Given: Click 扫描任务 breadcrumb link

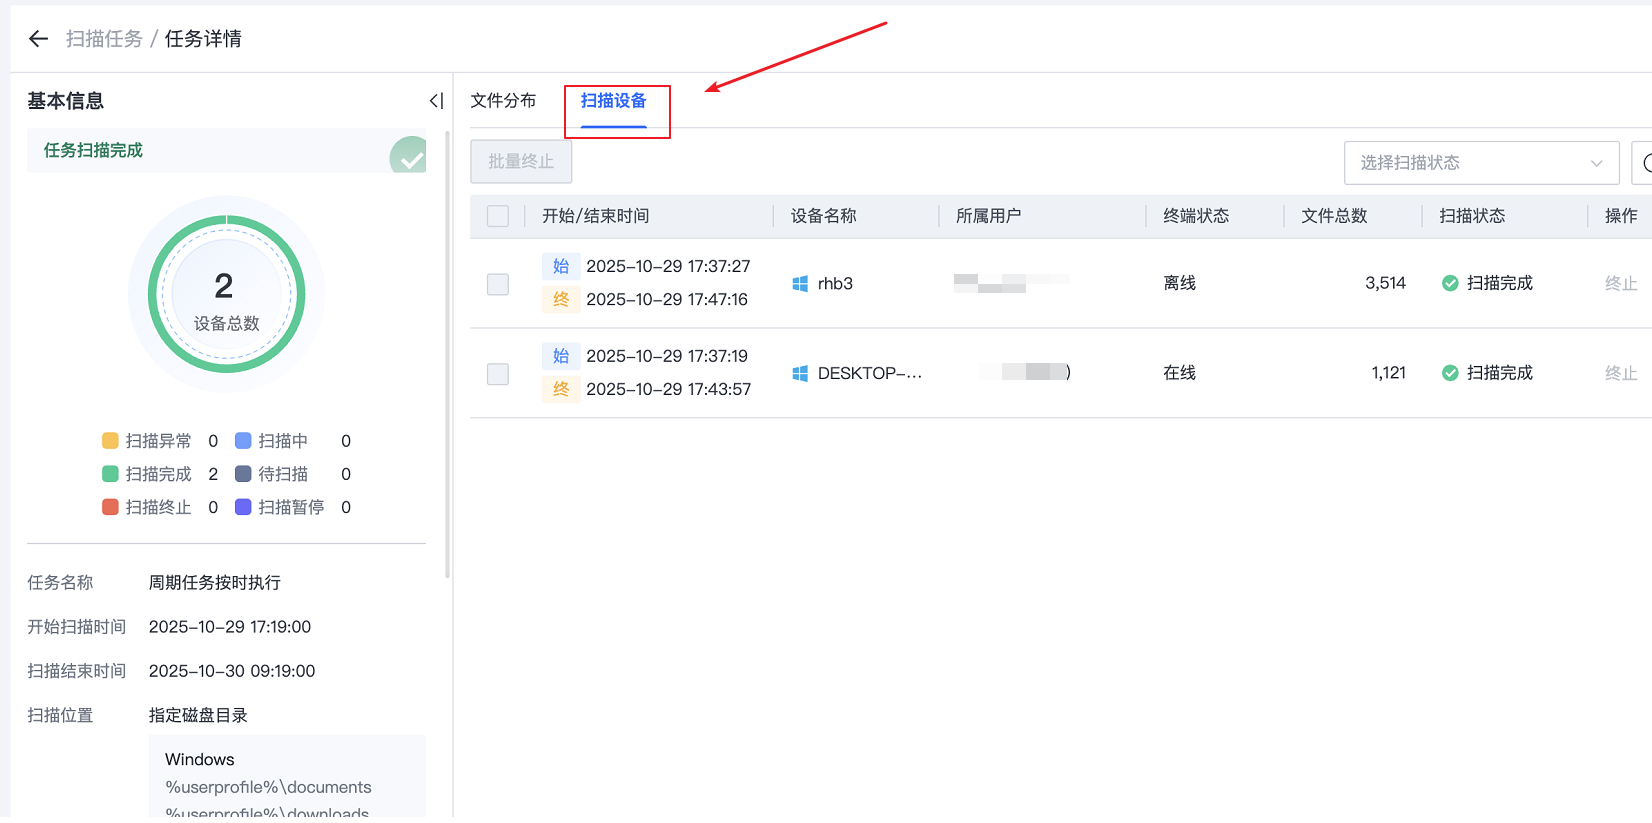Looking at the screenshot, I should (x=104, y=39).
